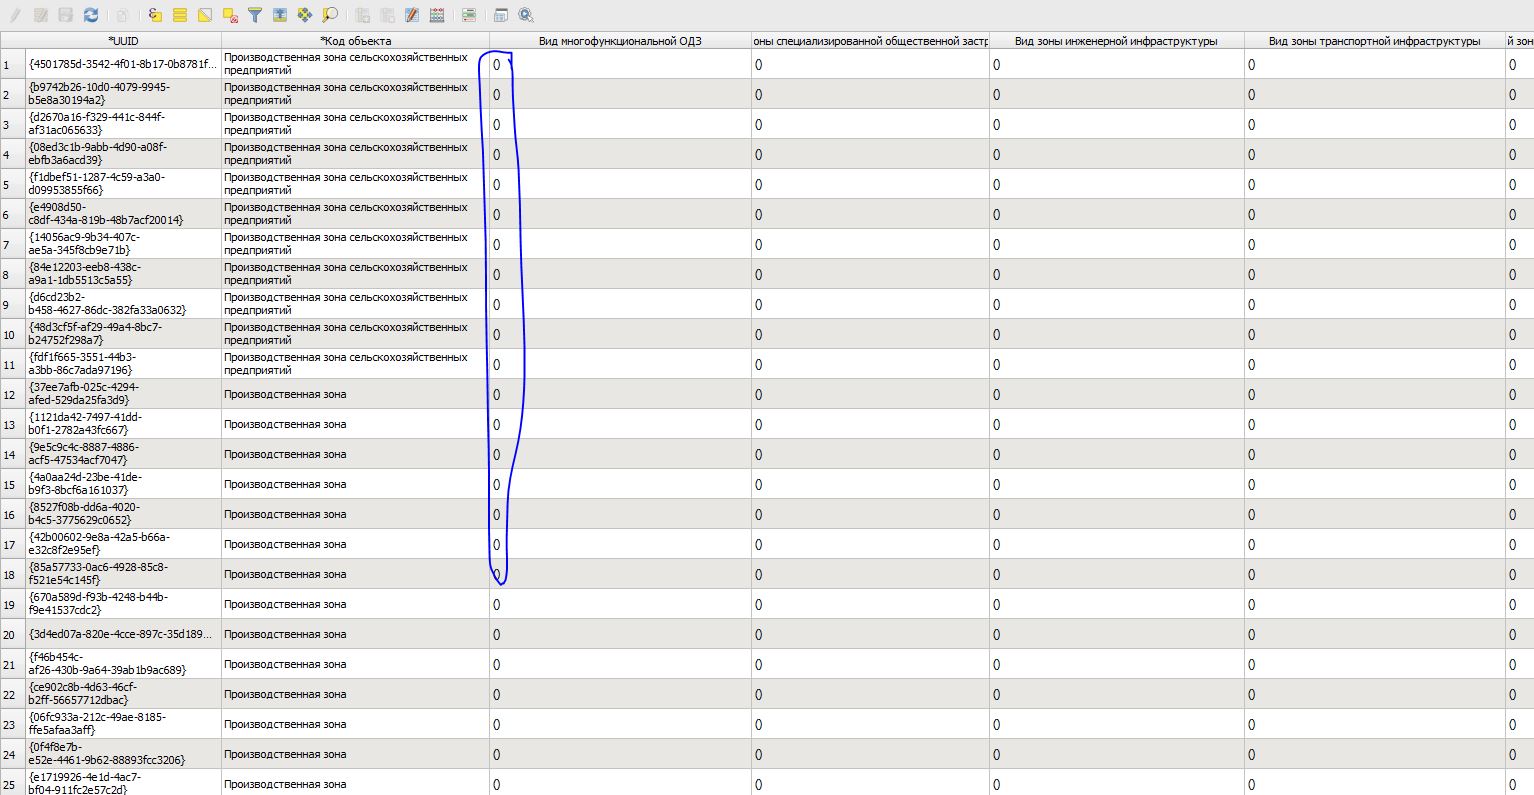This screenshot has width=1534, height=795.
Task: Click row 9 value 0 under специализированной общественной застр
Action: pyautogui.click(x=870, y=304)
